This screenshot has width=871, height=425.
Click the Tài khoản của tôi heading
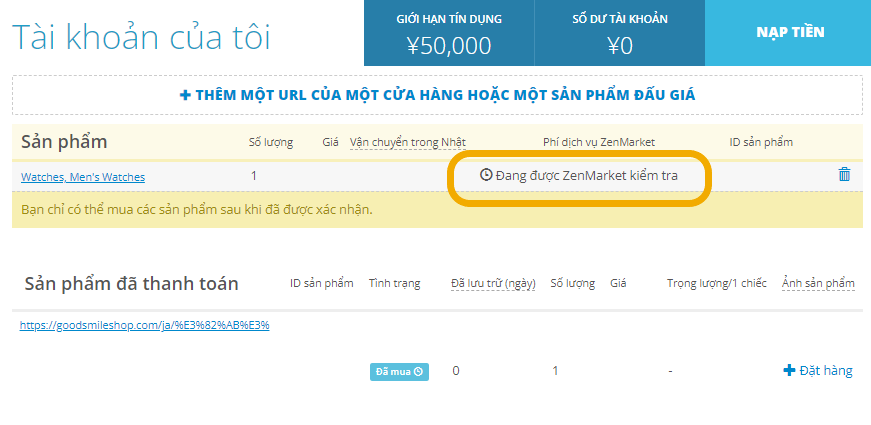tap(141, 38)
